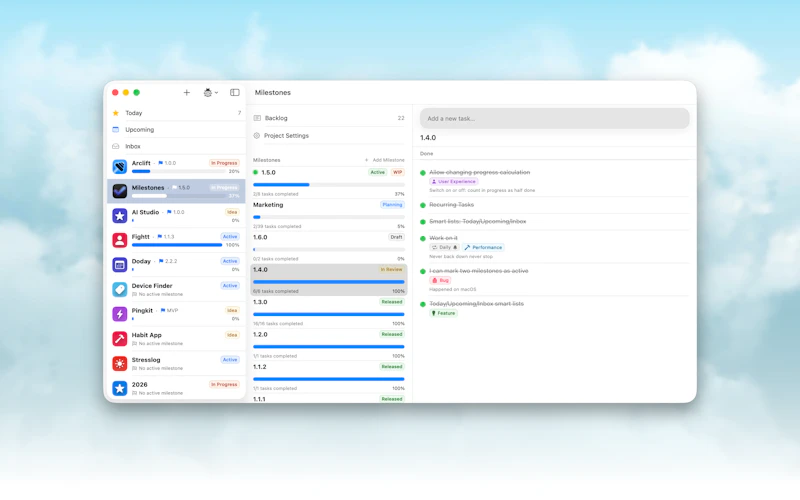Click the Add a new task field
The width and height of the screenshot is (800, 500).
point(555,118)
